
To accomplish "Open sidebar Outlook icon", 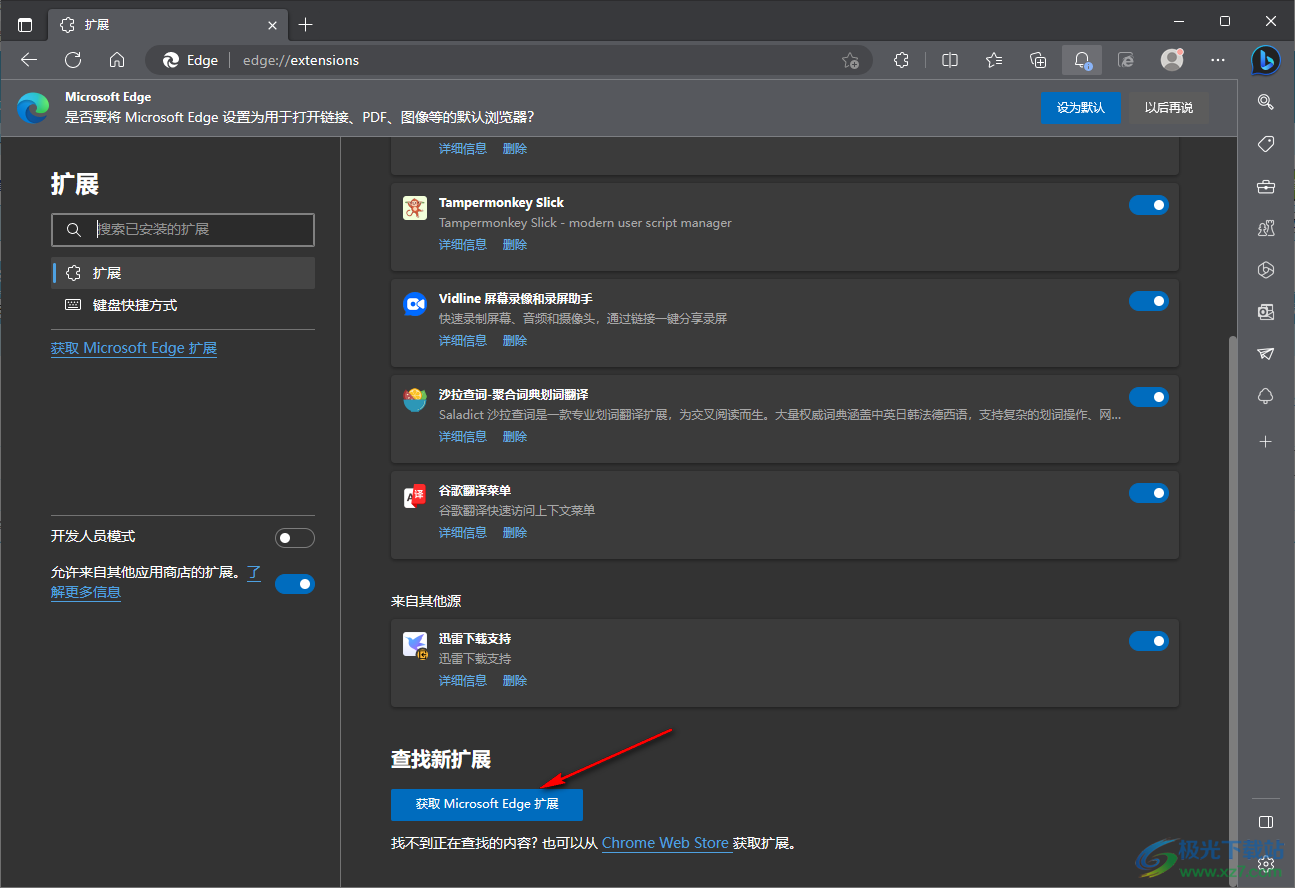I will (x=1266, y=312).
